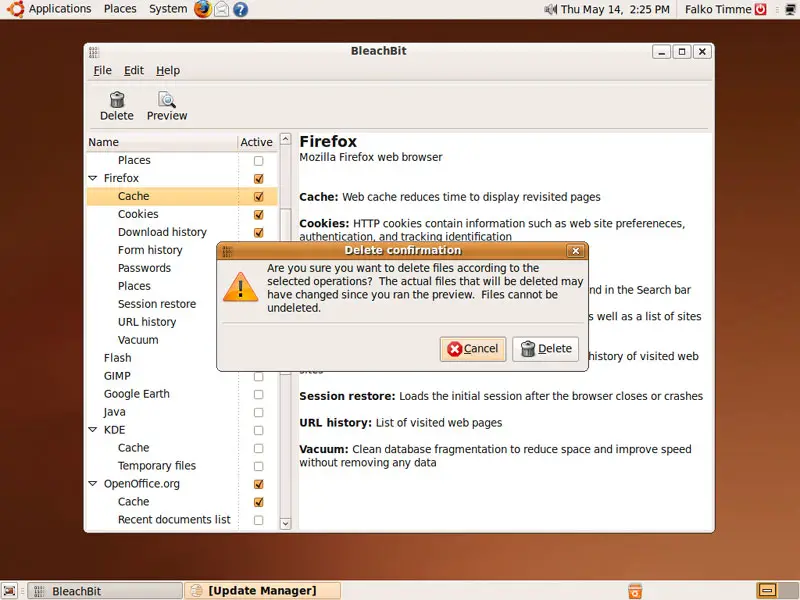Open the mail icon in top panel
The height and width of the screenshot is (600, 800).
tap(221, 9)
